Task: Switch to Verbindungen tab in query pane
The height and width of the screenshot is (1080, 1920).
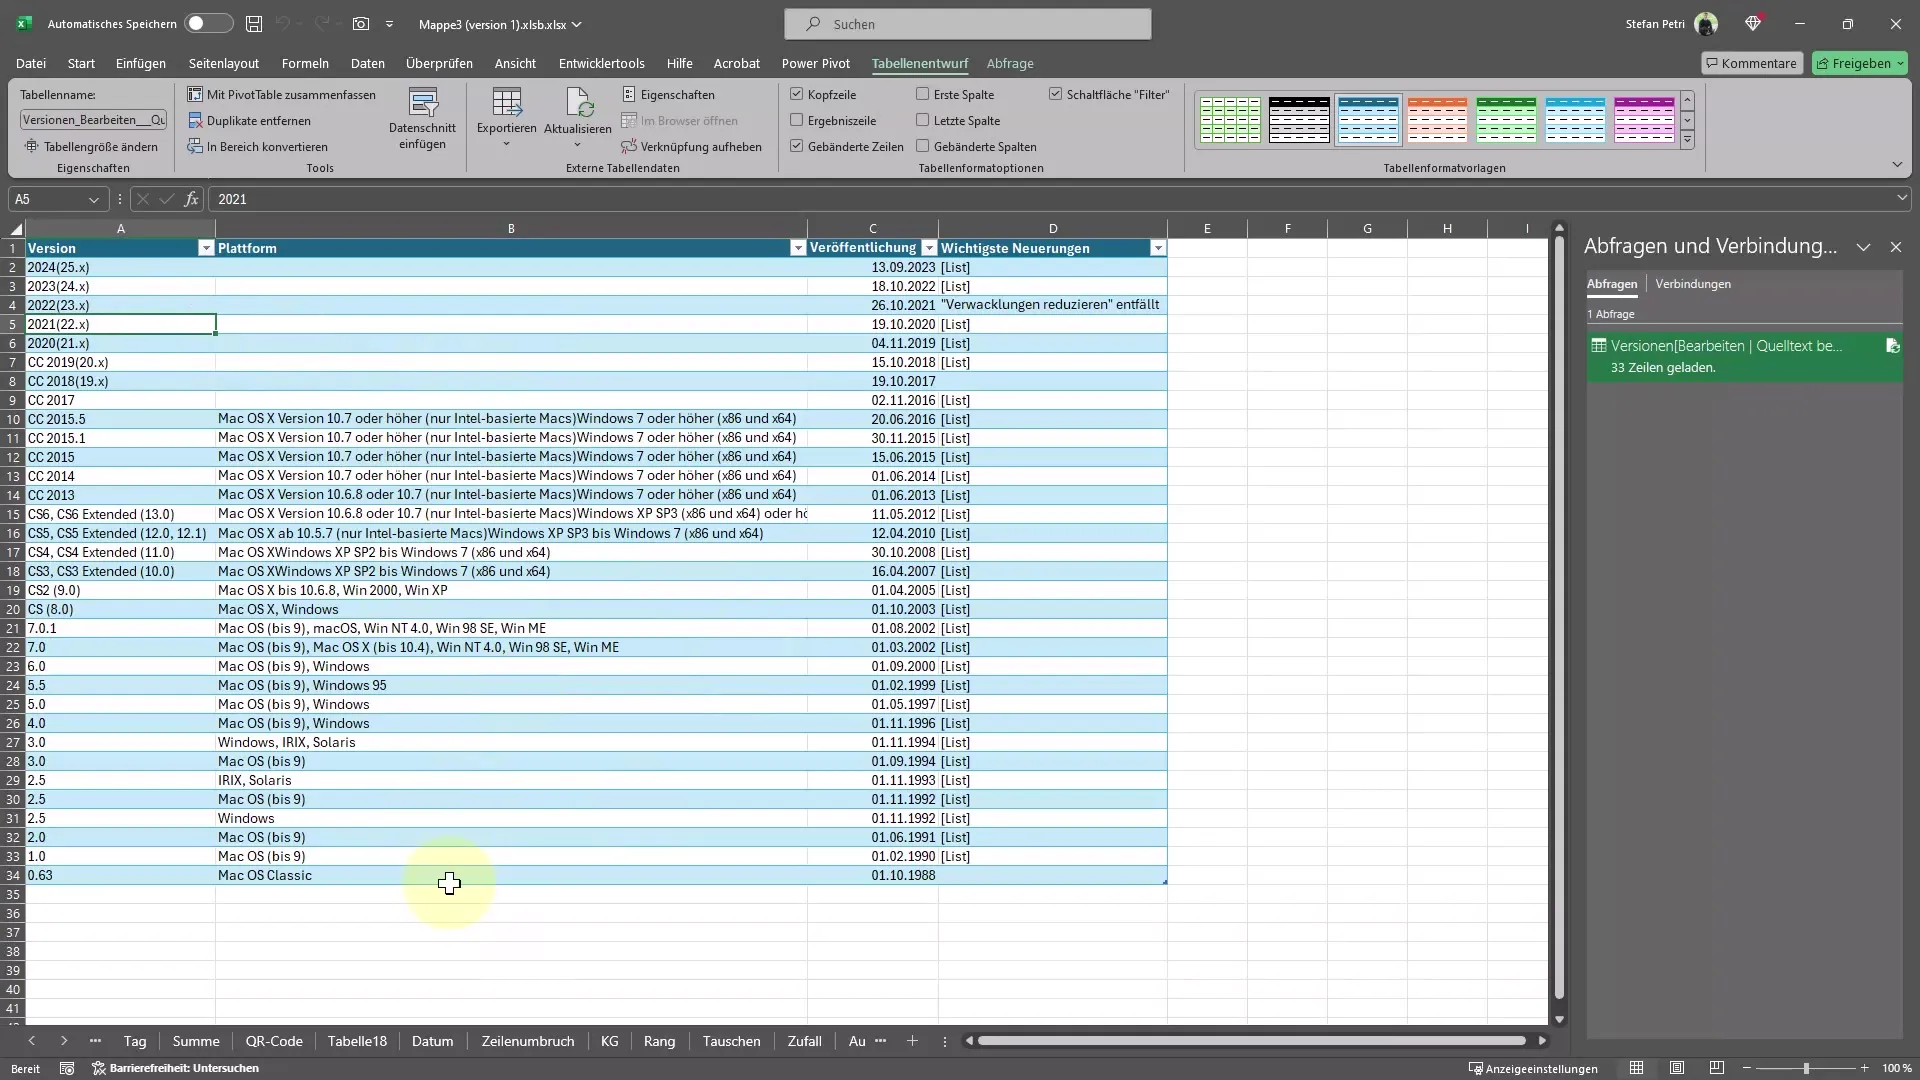Action: coord(1693,284)
